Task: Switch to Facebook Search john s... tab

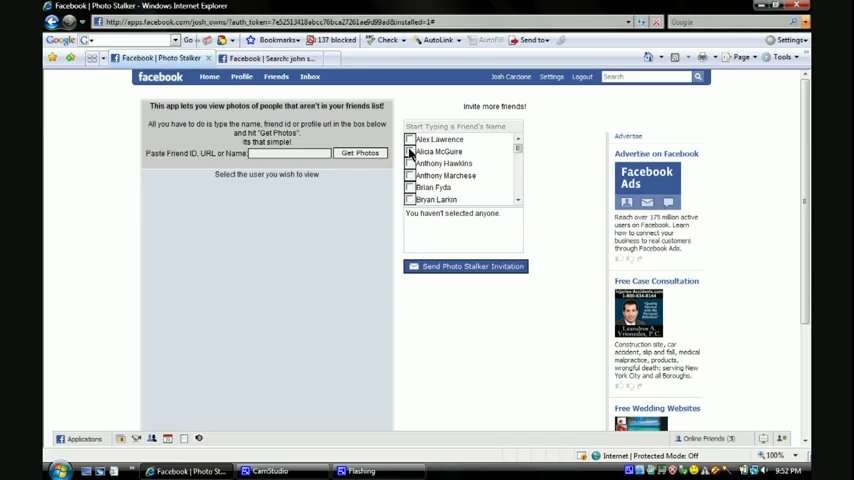Action: [270, 58]
